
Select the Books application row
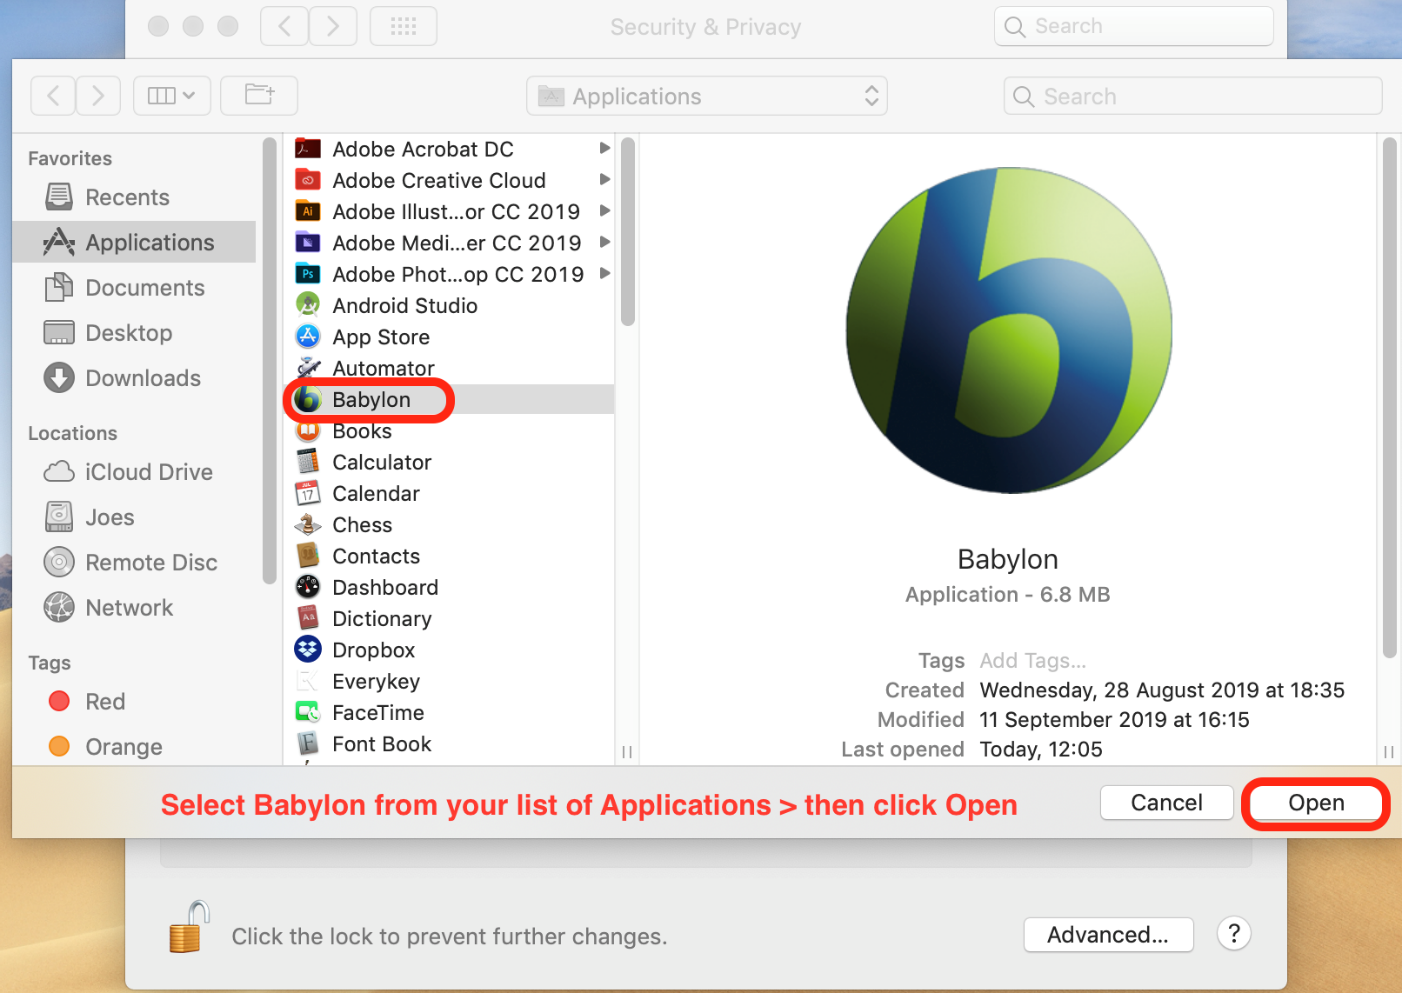click(x=449, y=431)
